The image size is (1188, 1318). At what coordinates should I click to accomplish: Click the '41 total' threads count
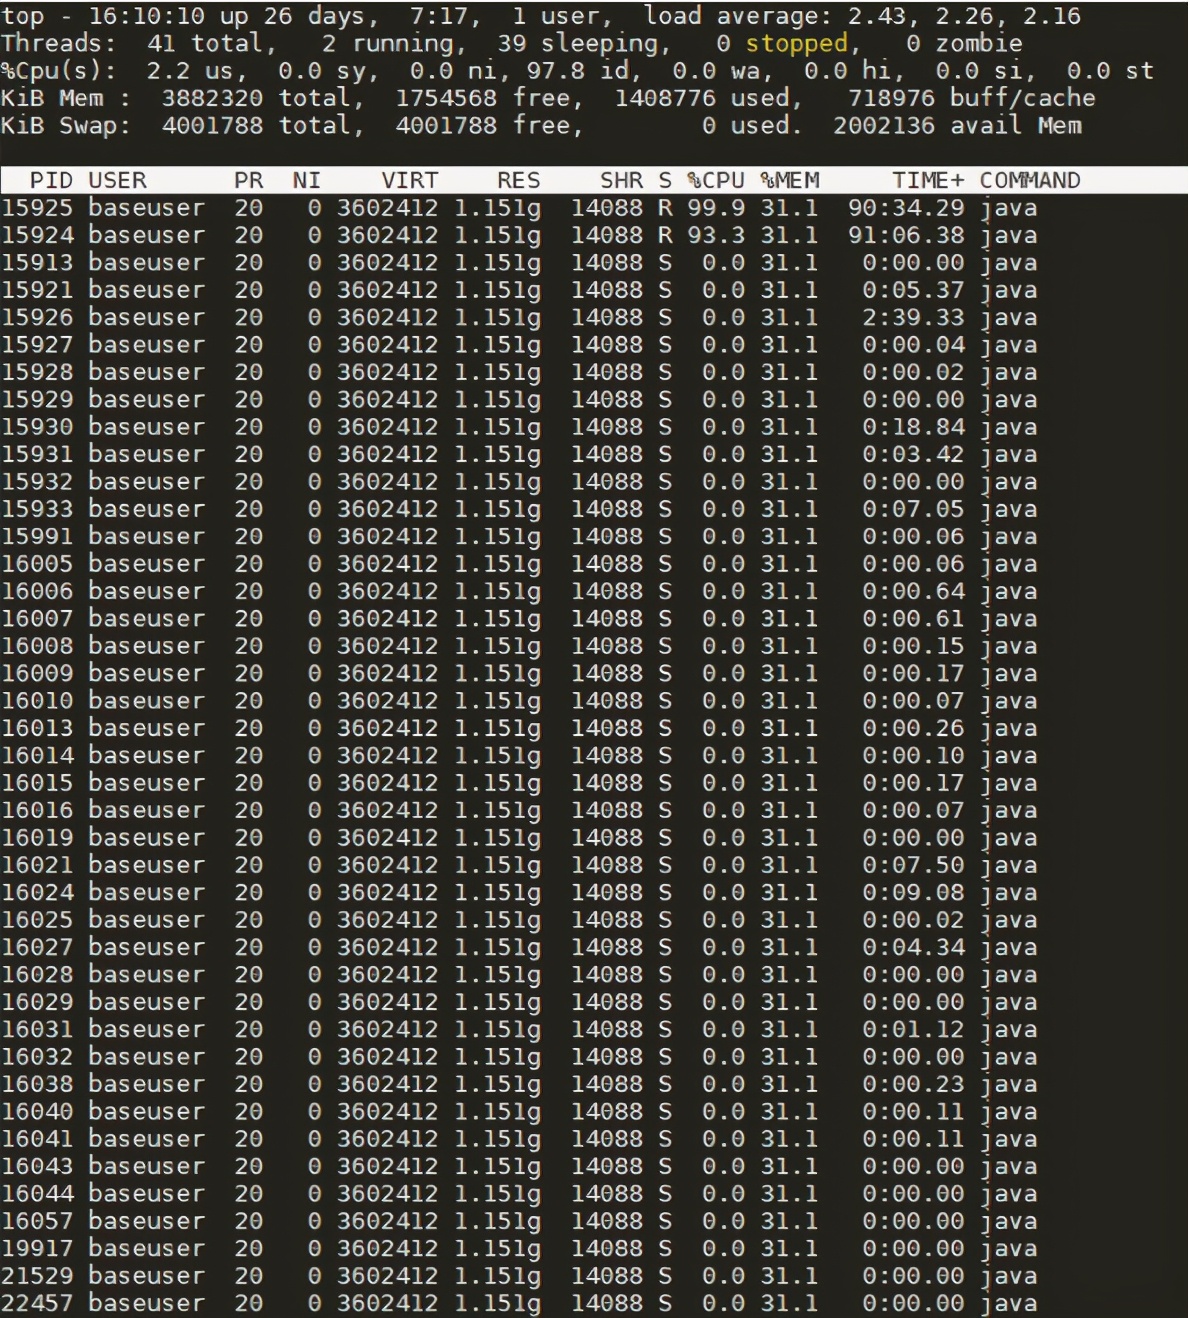click(206, 43)
